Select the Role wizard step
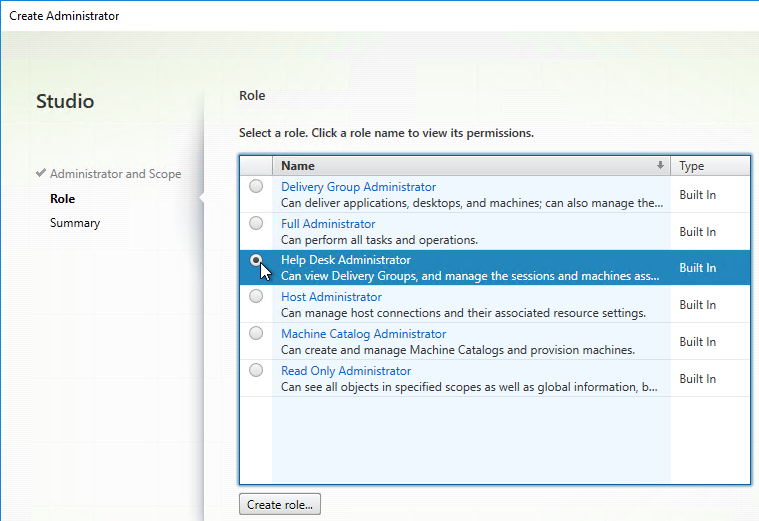Image resolution: width=759 pixels, height=521 pixels. point(62,199)
